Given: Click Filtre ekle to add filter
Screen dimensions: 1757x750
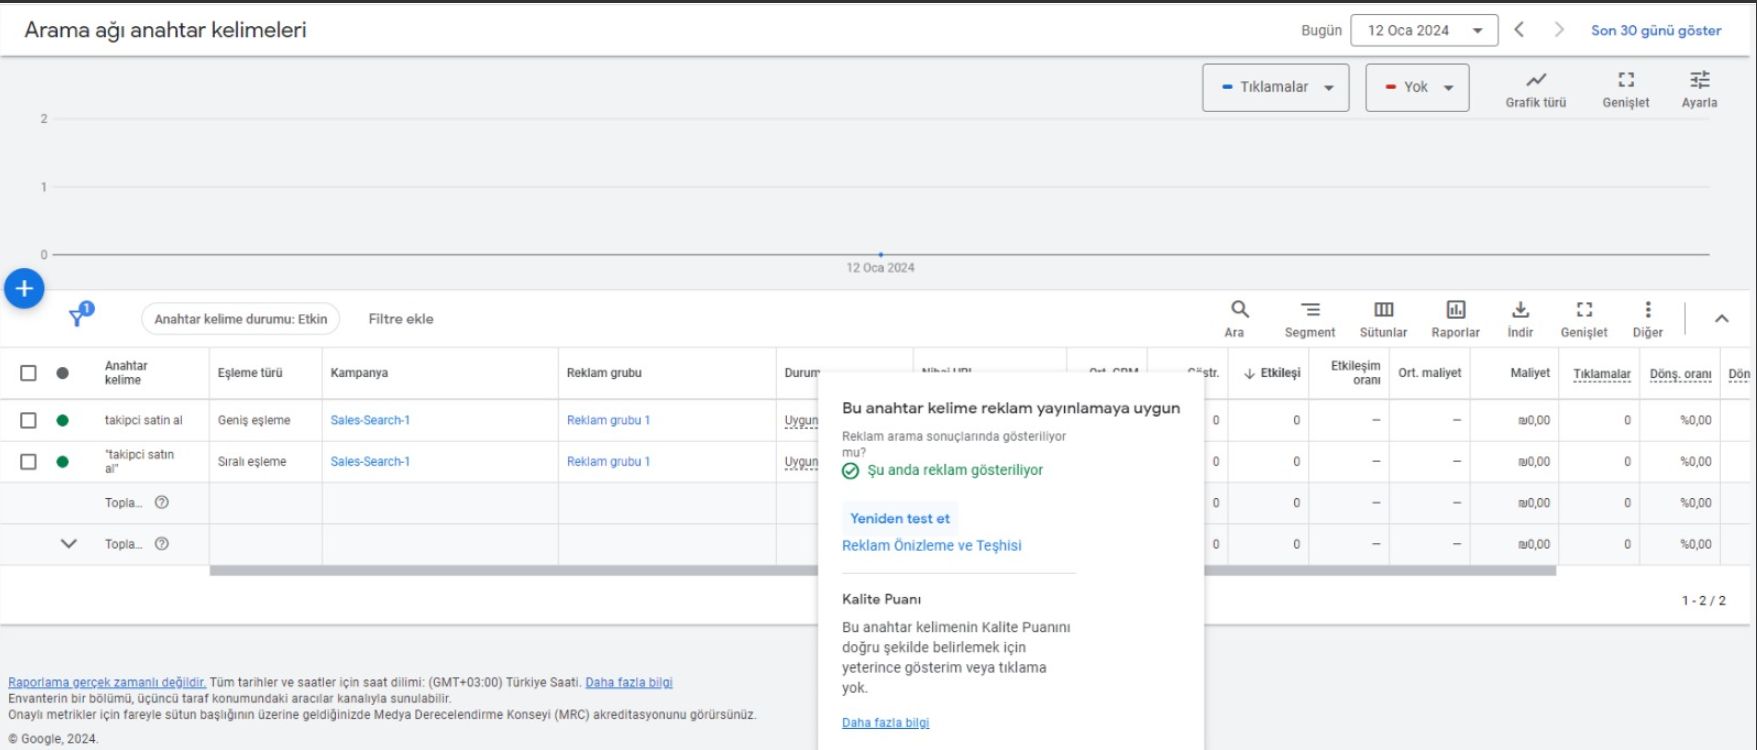Looking at the screenshot, I should tap(401, 319).
